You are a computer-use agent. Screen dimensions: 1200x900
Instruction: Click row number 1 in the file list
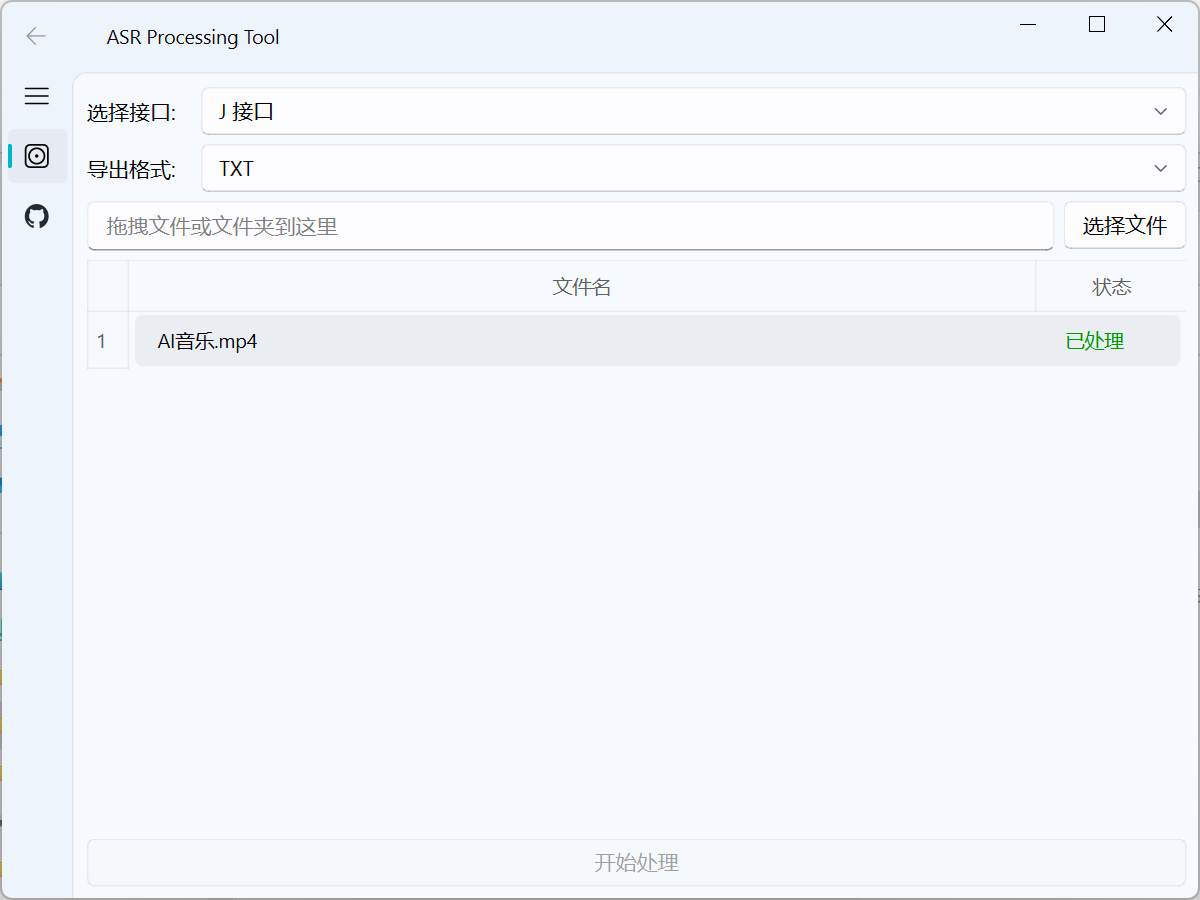pos(107,341)
